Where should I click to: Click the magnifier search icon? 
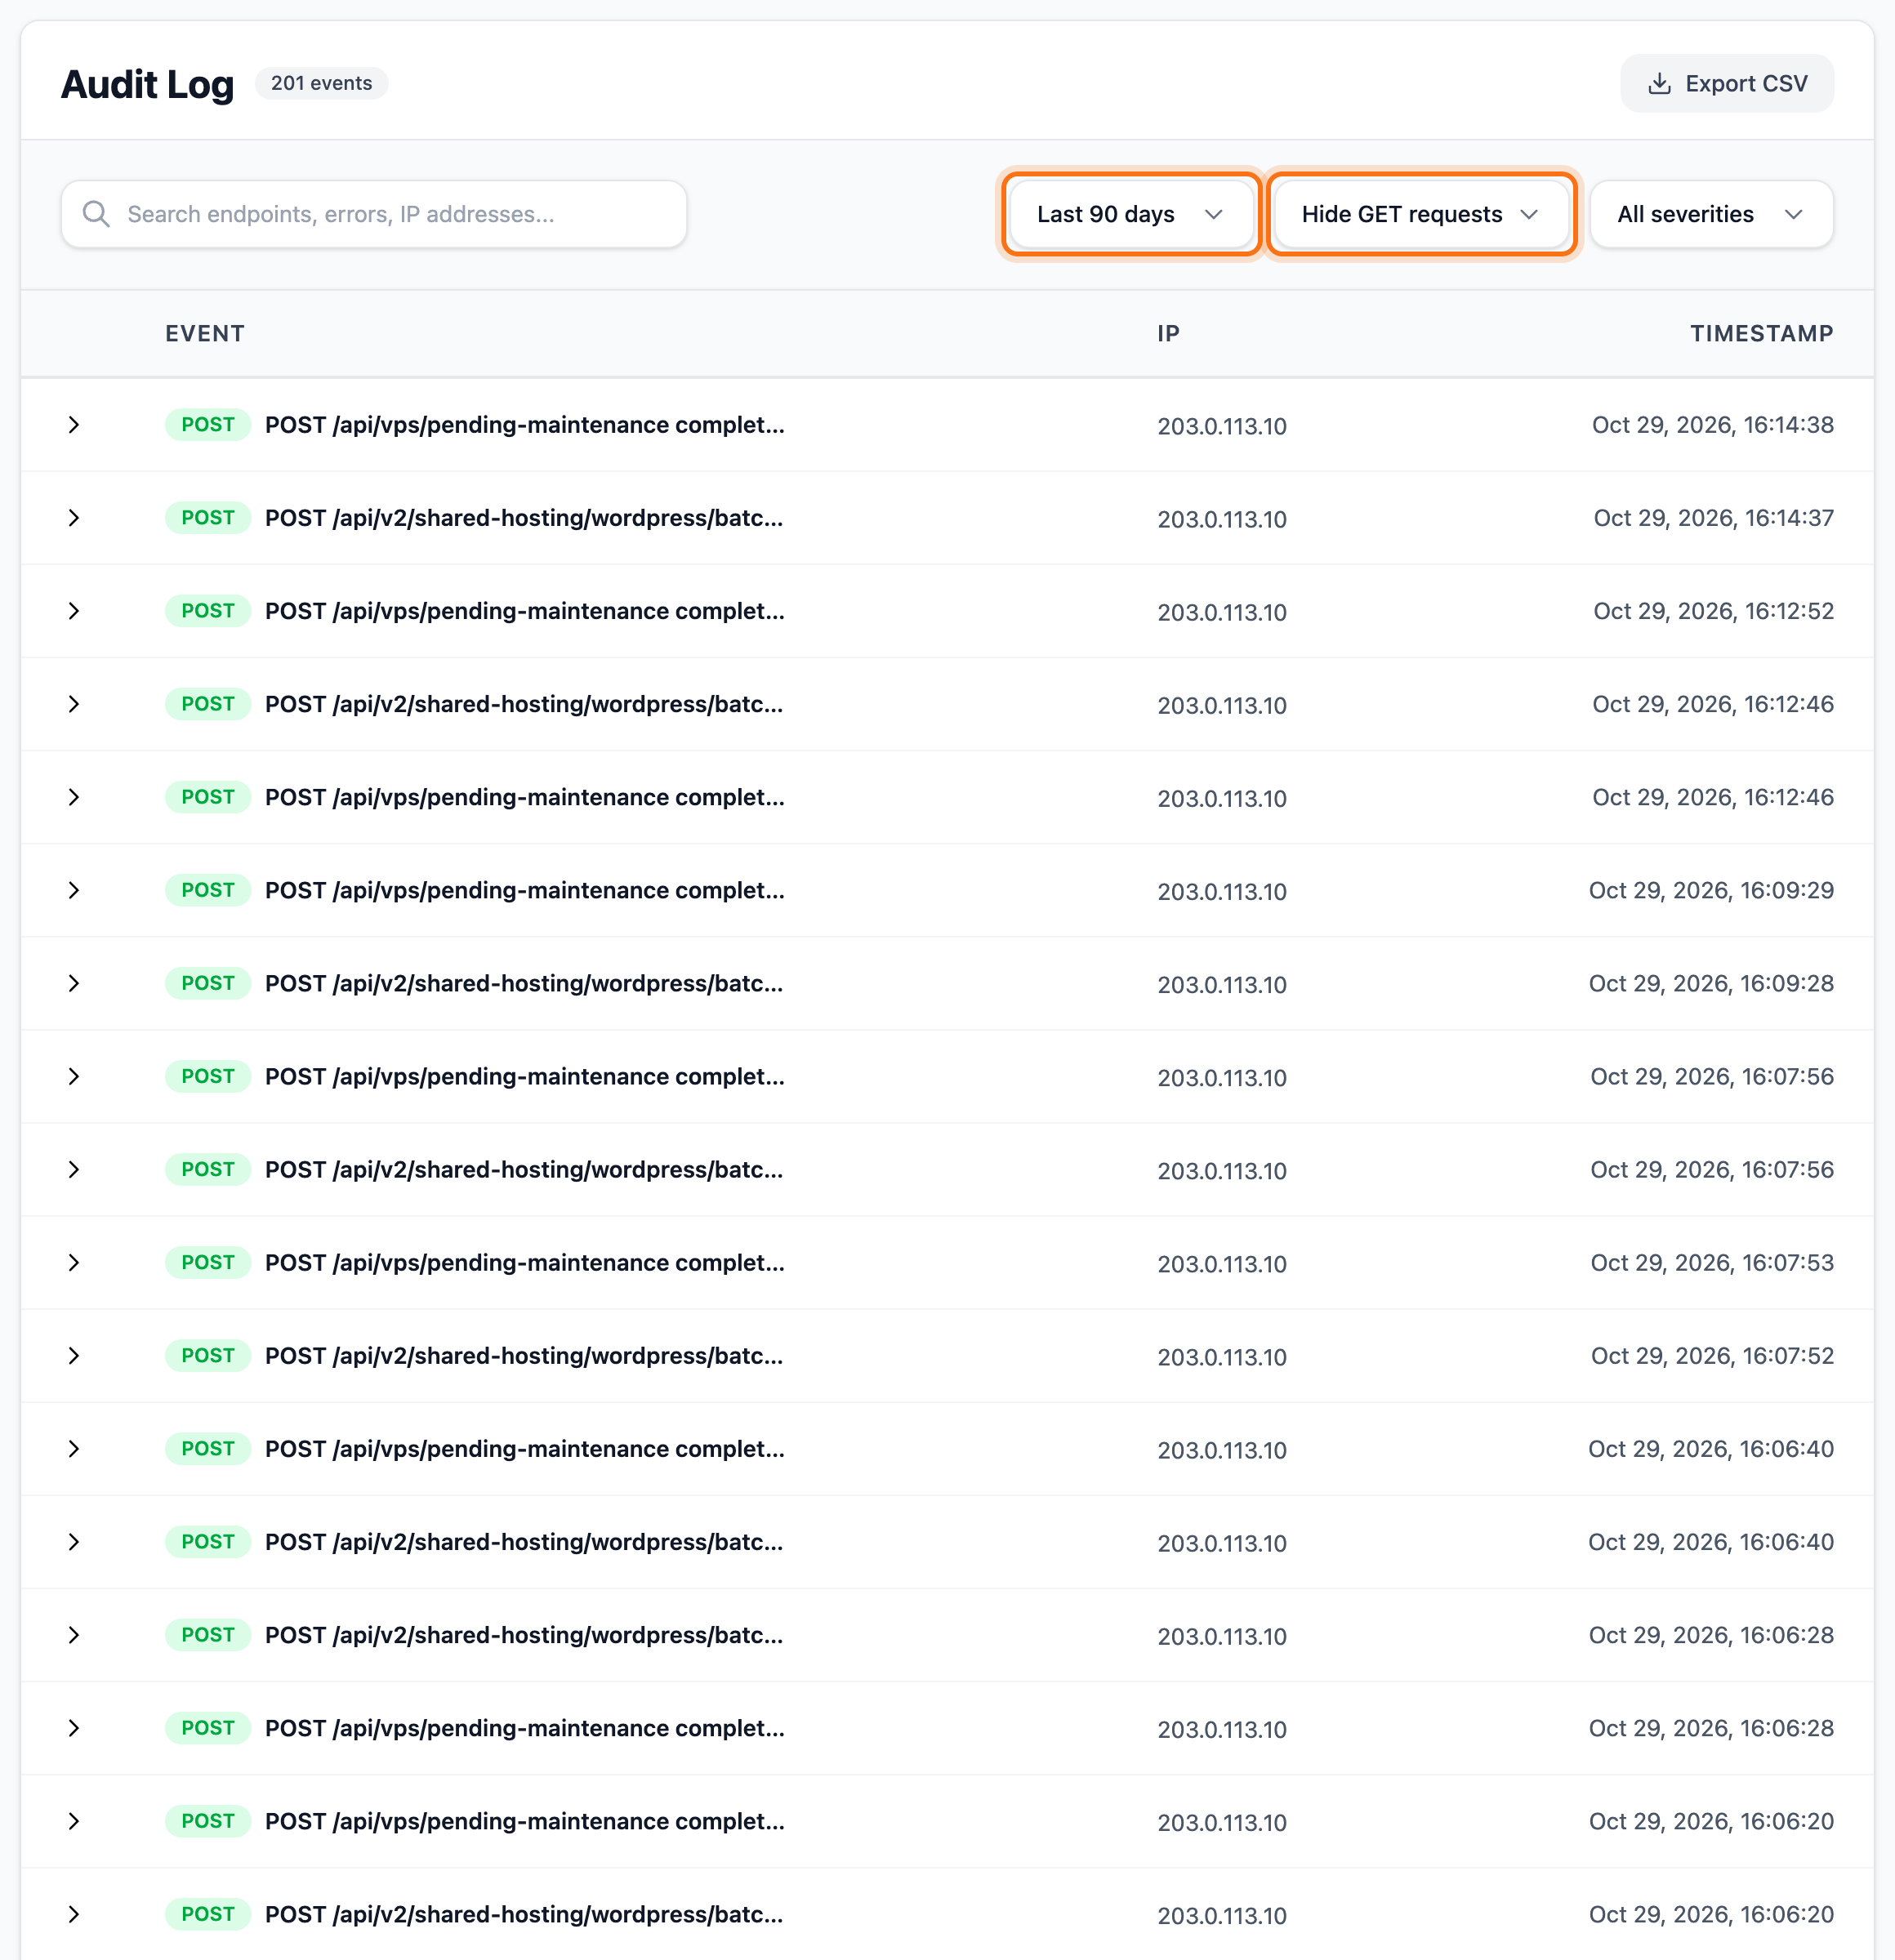(96, 214)
